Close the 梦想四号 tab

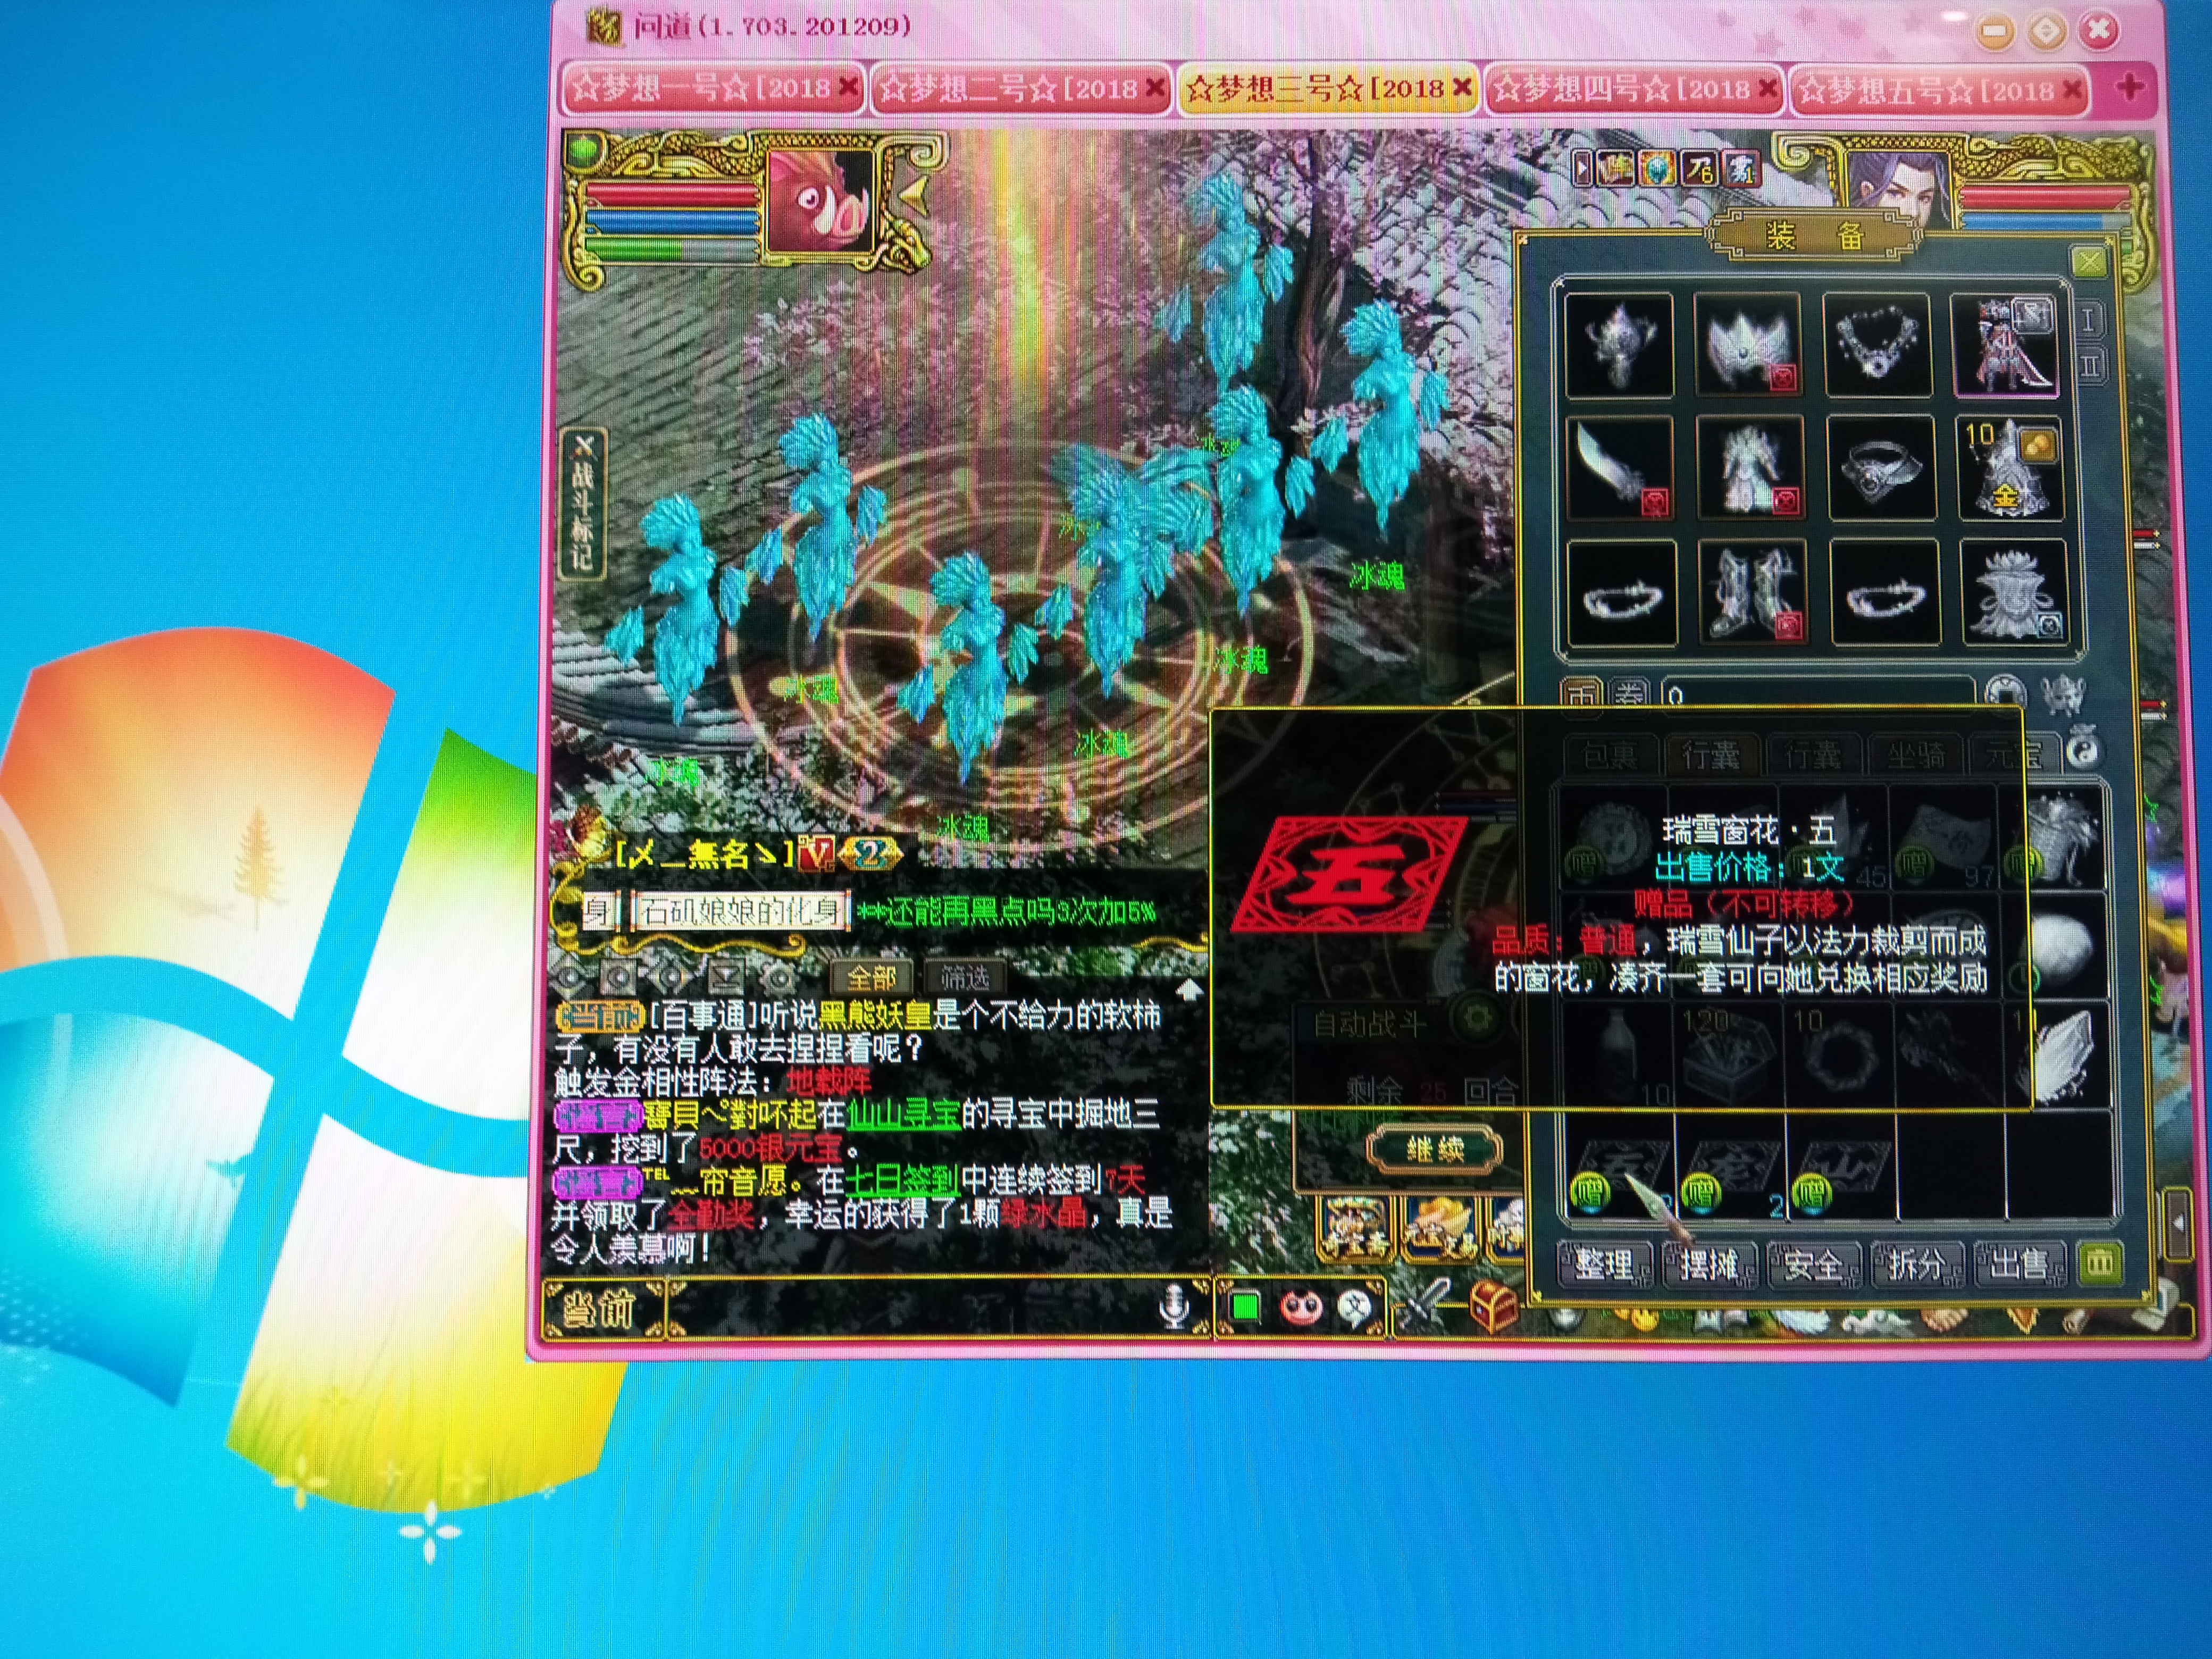tap(1768, 88)
